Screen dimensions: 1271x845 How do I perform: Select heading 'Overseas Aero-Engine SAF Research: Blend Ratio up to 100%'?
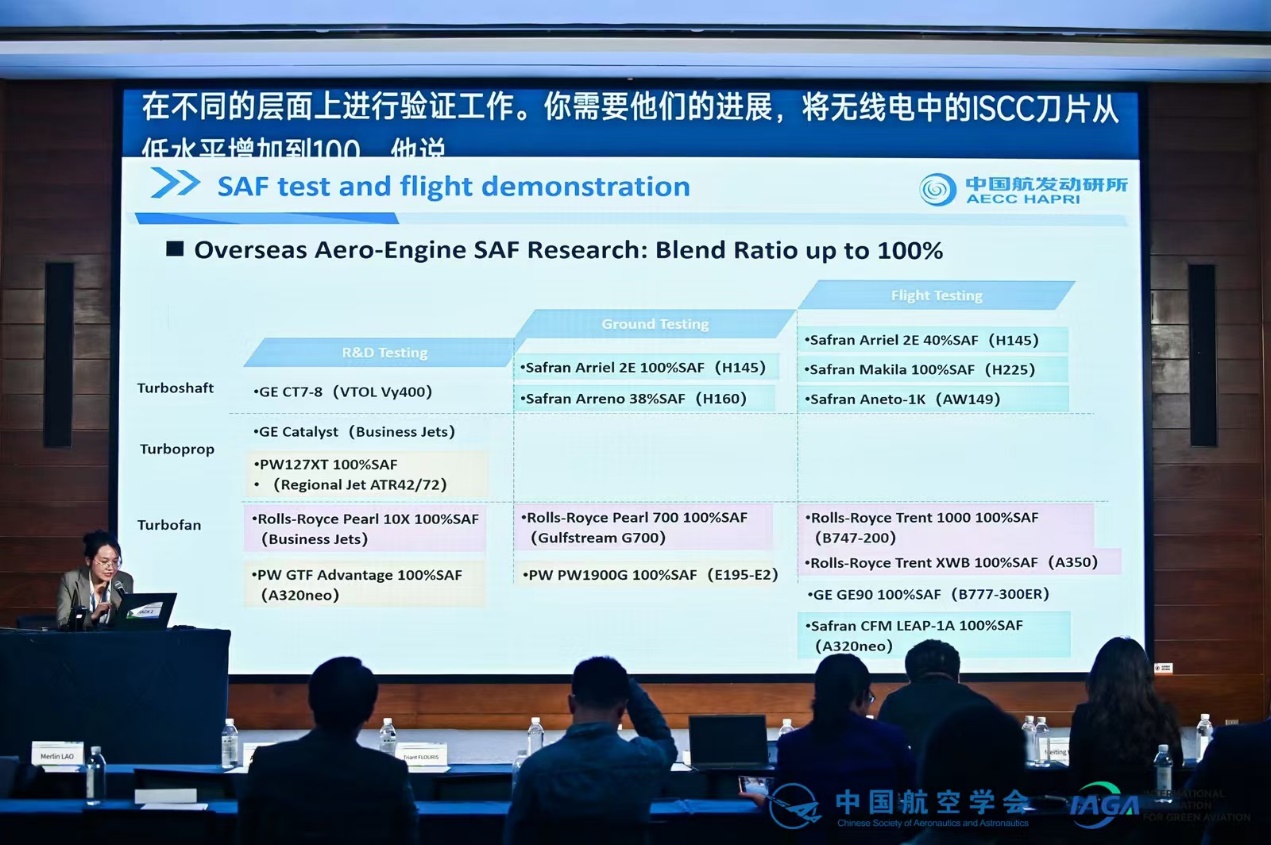pos(568,250)
